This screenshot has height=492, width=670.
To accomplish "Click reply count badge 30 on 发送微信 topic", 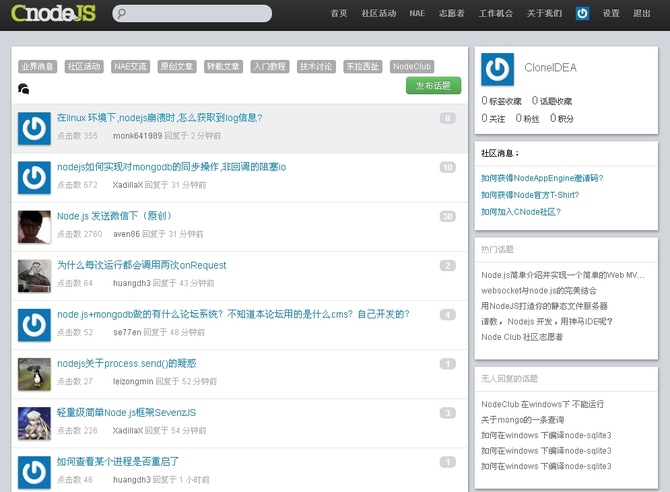I will coord(447,216).
